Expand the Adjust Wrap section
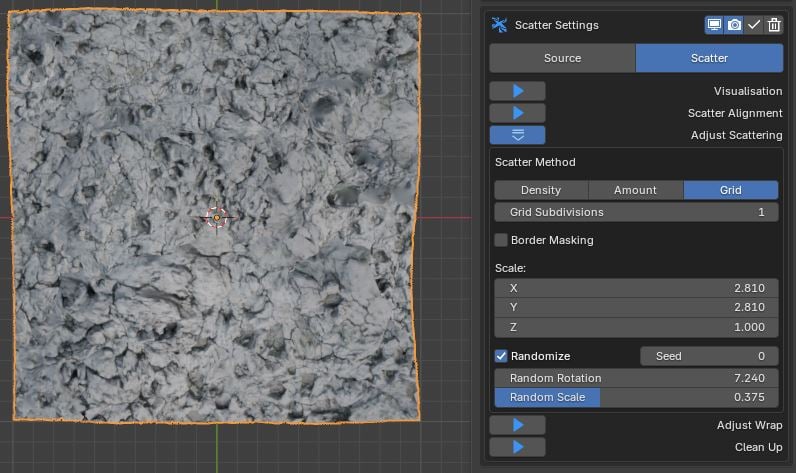Image resolution: width=796 pixels, height=473 pixels. pyautogui.click(x=517, y=425)
